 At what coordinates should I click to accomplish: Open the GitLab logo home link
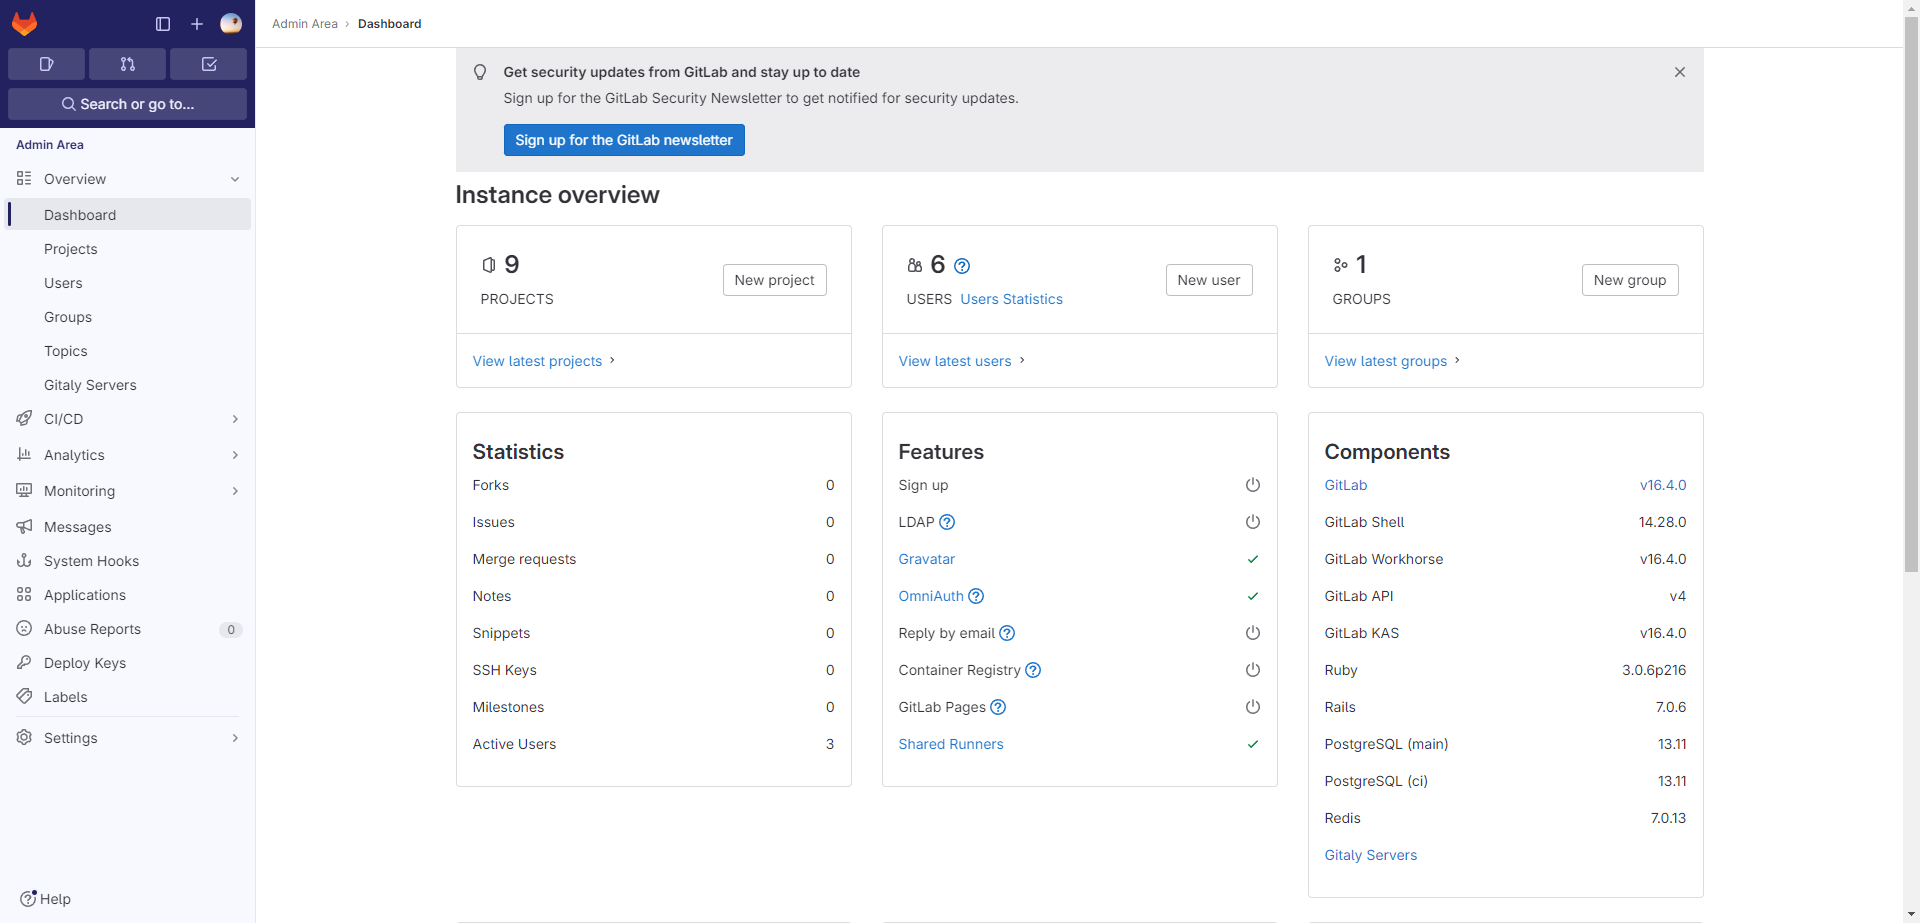(x=24, y=23)
